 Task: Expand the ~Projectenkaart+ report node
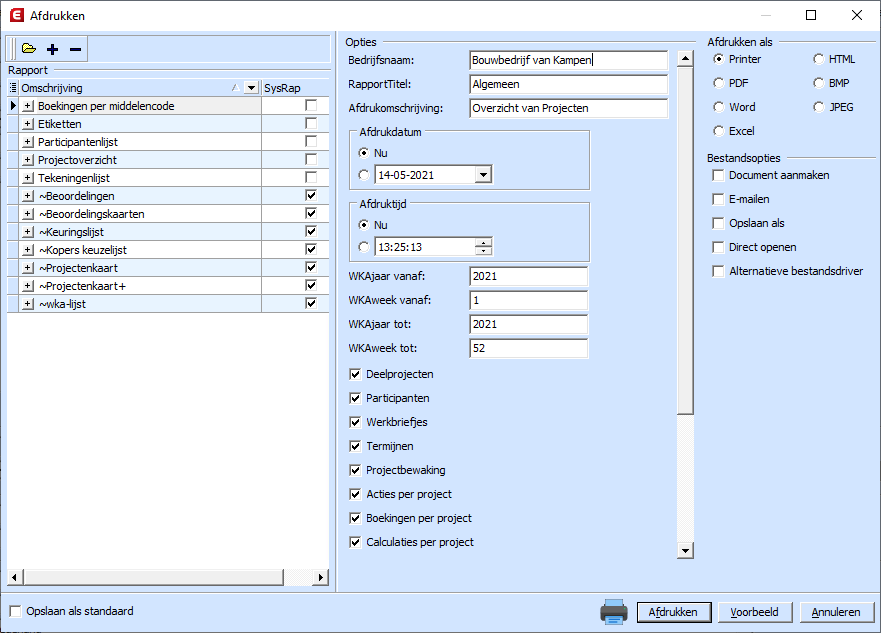28,285
